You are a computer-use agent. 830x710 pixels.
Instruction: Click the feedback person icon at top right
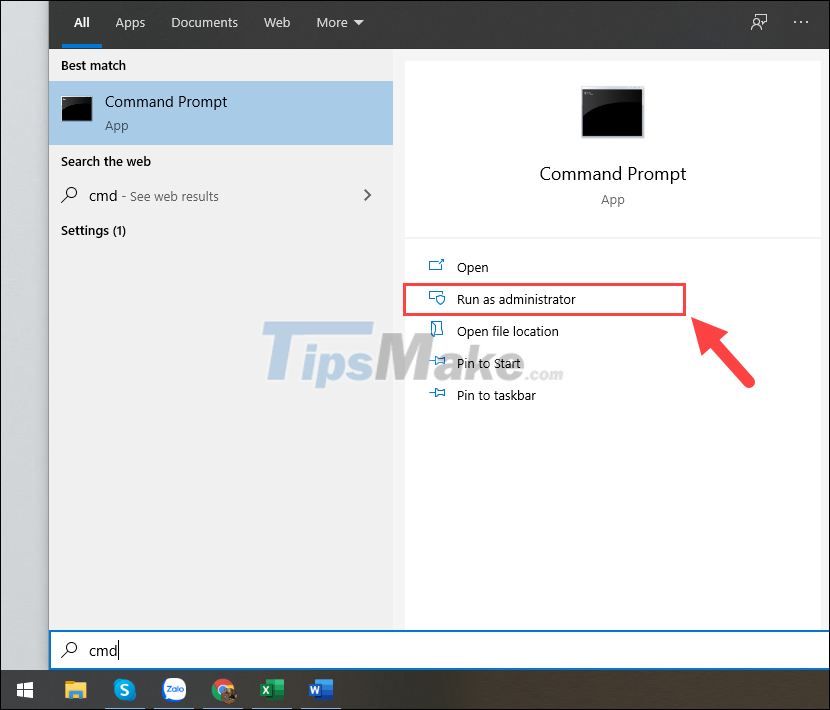759,21
